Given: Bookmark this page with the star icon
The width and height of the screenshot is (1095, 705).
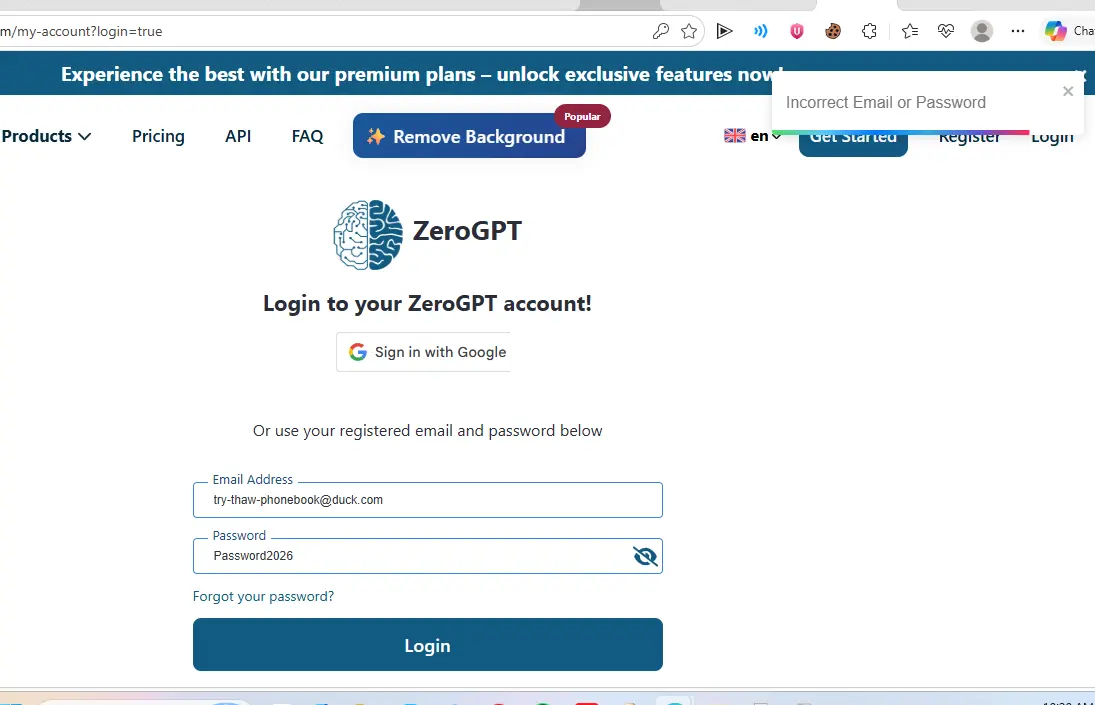Looking at the screenshot, I should tap(689, 31).
